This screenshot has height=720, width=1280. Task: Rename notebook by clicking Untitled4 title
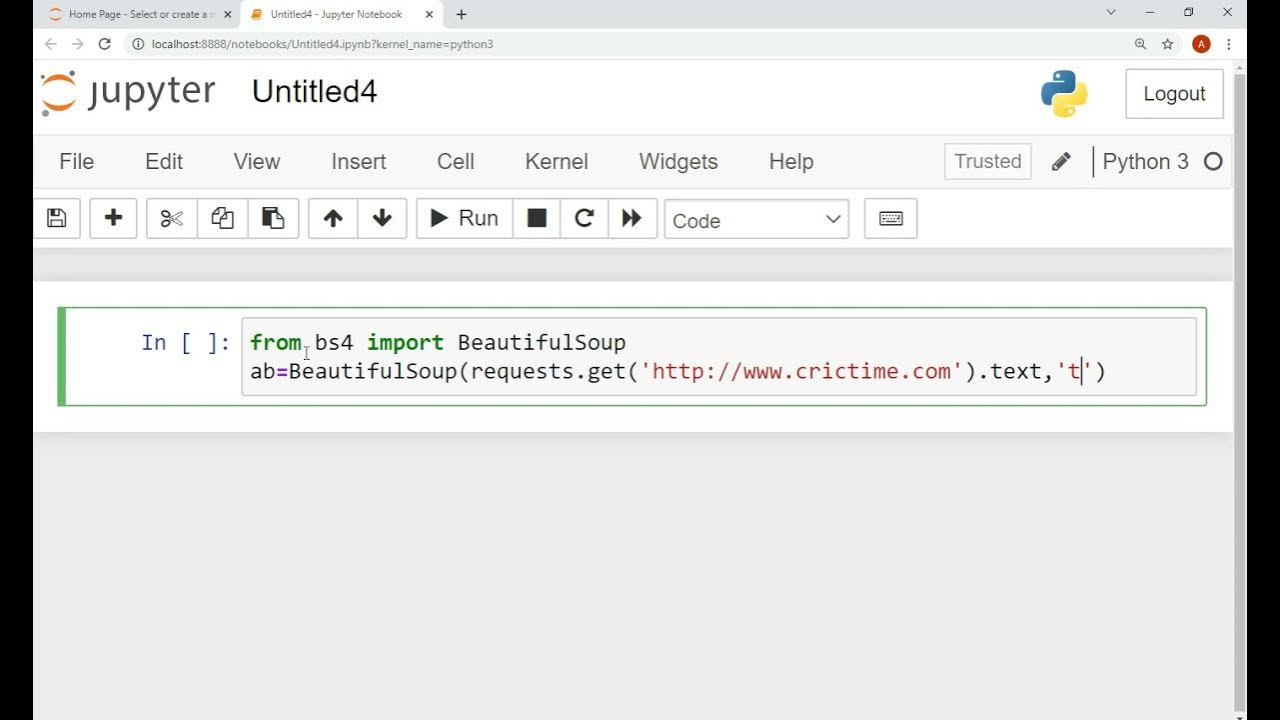(314, 92)
